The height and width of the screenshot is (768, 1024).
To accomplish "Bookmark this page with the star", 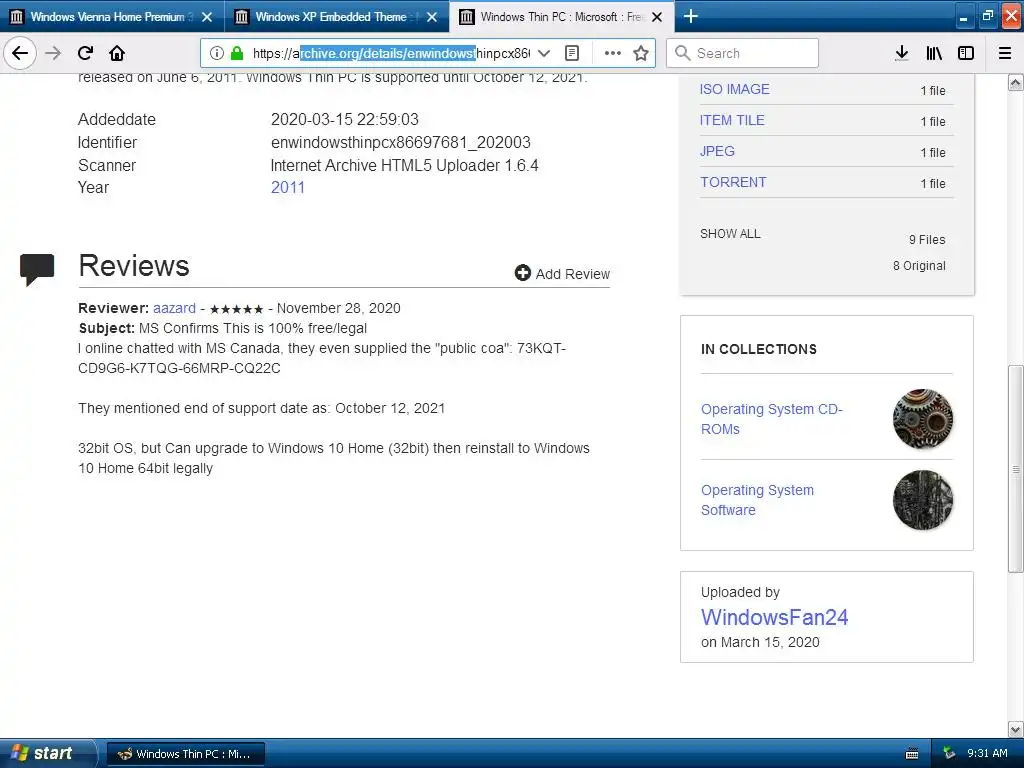I will click(641, 53).
